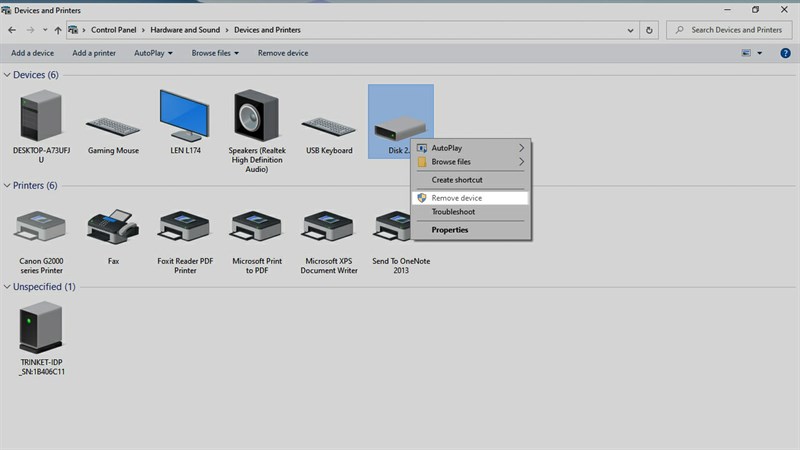This screenshot has height=450, width=800.
Task: Select Foxit Reader PDF Printer icon
Action: (185, 226)
